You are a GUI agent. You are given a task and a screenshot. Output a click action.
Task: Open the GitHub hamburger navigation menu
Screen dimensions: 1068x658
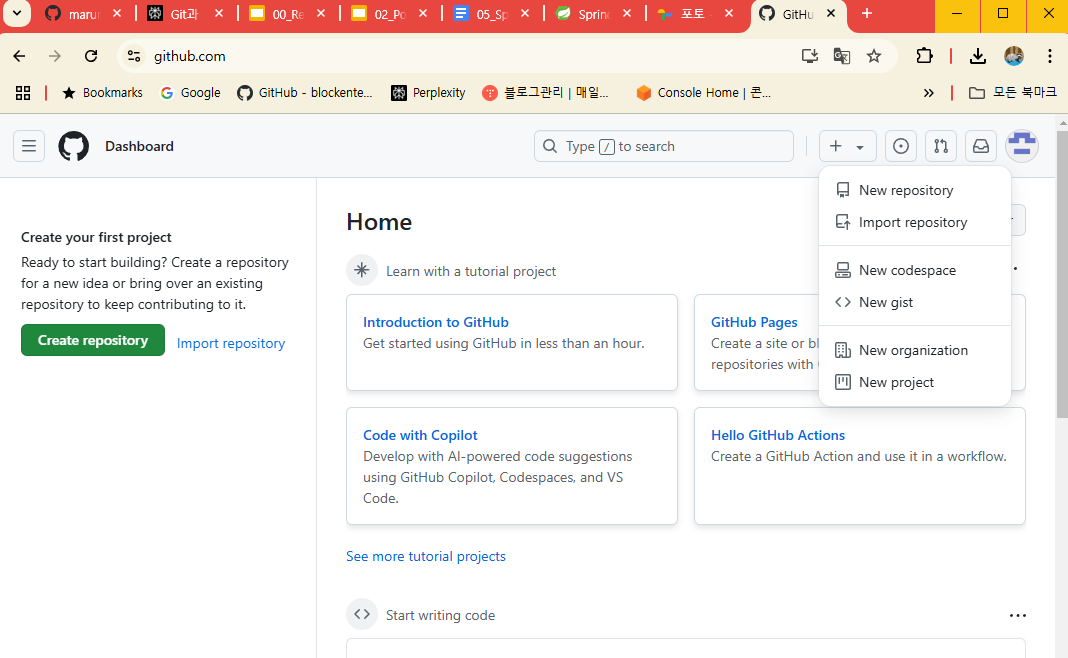tap(29, 146)
